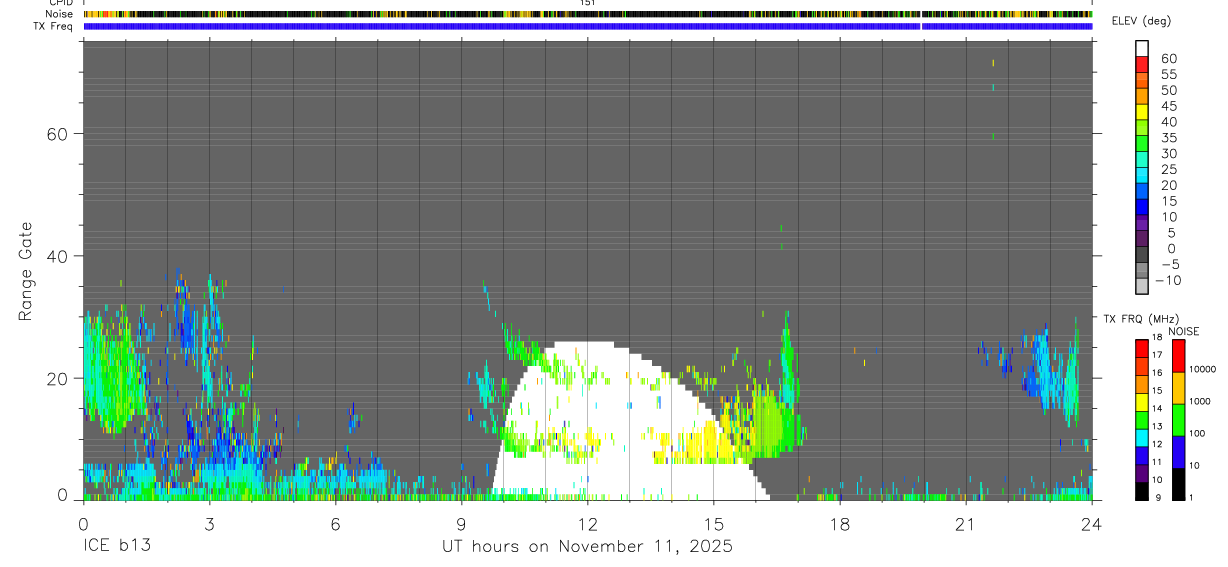
Task: Click Range Gate axis tick '20'
Action: tap(56, 378)
